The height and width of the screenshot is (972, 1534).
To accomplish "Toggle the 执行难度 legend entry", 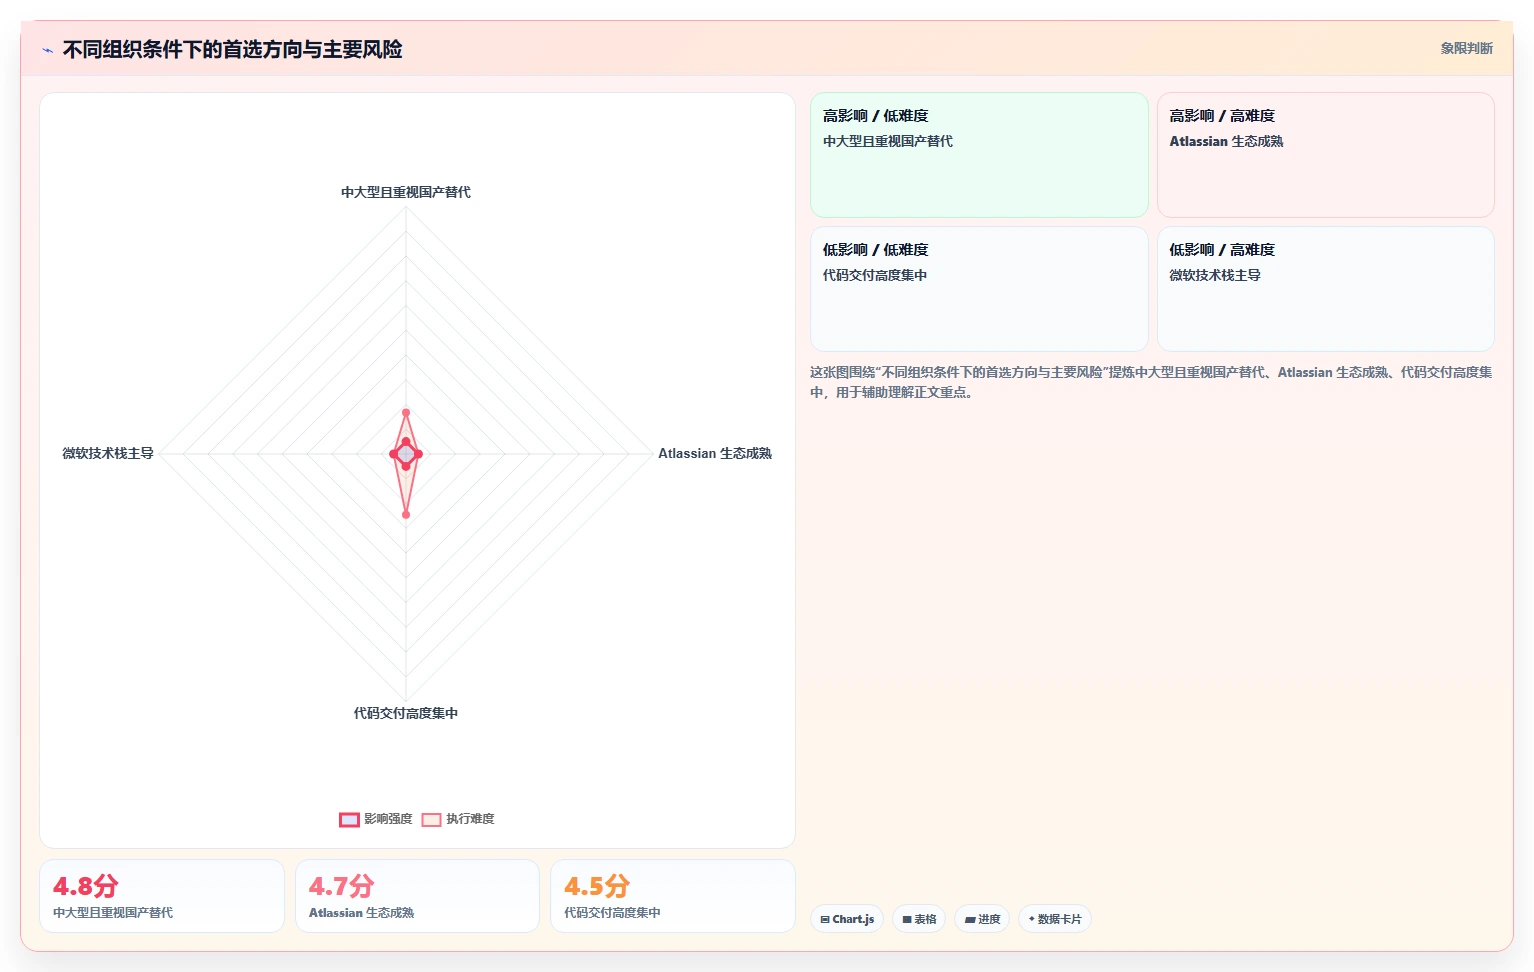I will [x=458, y=819].
